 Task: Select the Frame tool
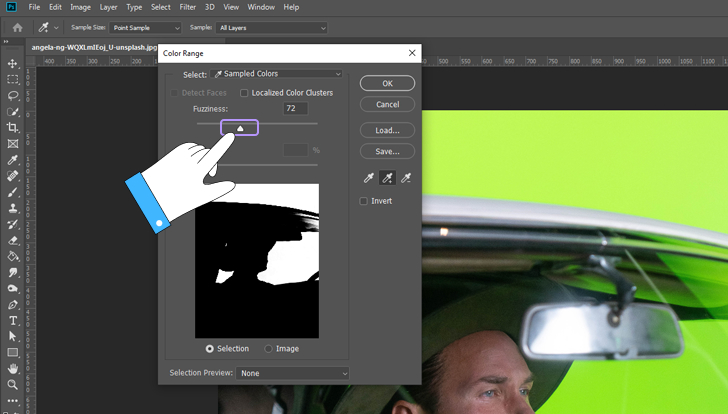click(x=13, y=144)
